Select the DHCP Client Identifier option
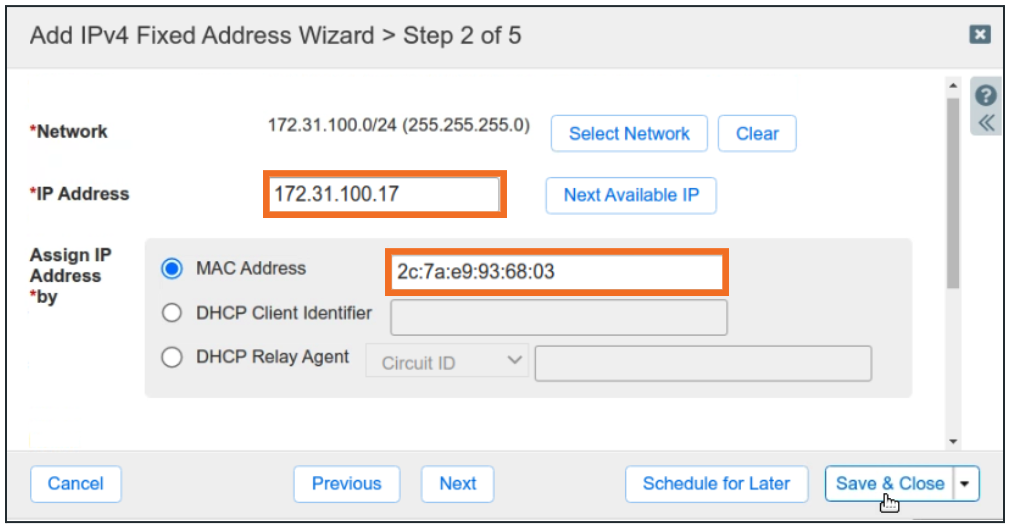1011x528 pixels. (172, 314)
